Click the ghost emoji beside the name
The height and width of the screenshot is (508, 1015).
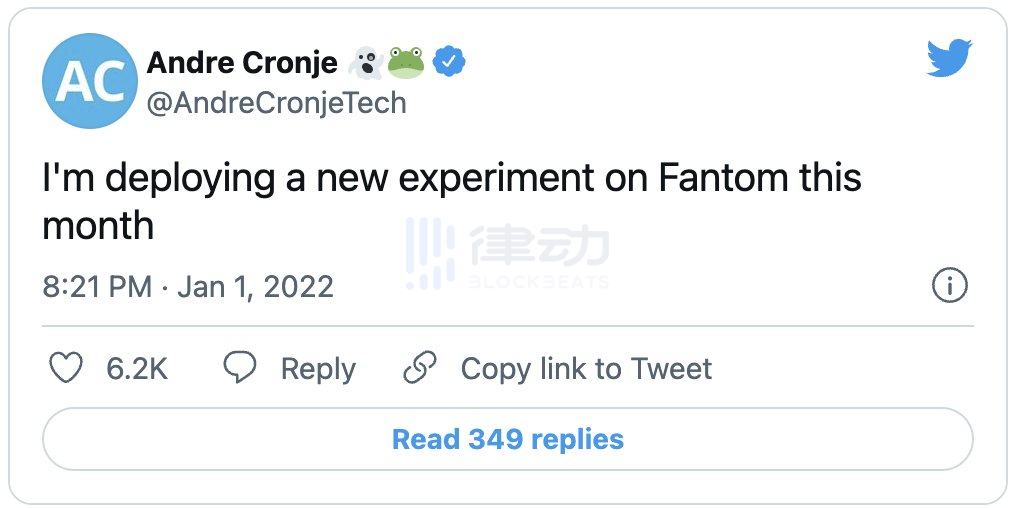(366, 63)
